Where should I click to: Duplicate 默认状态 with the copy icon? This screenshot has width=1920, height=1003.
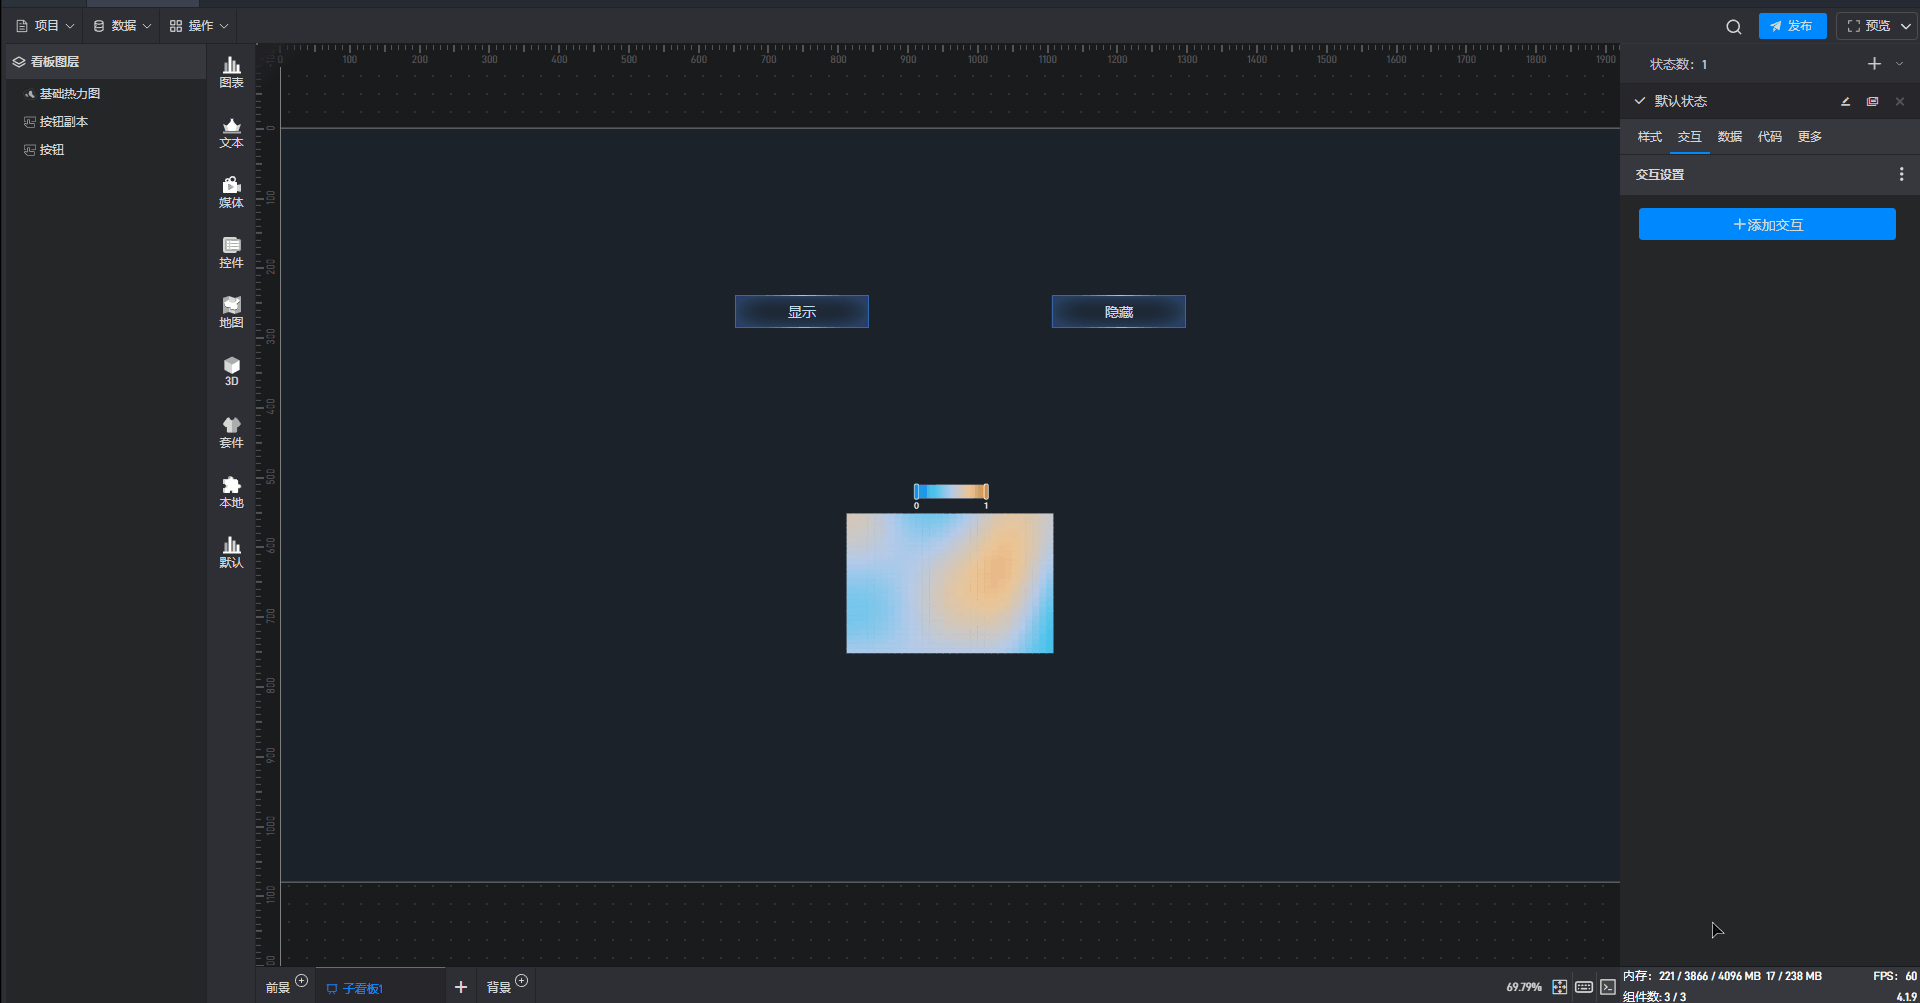1872,102
